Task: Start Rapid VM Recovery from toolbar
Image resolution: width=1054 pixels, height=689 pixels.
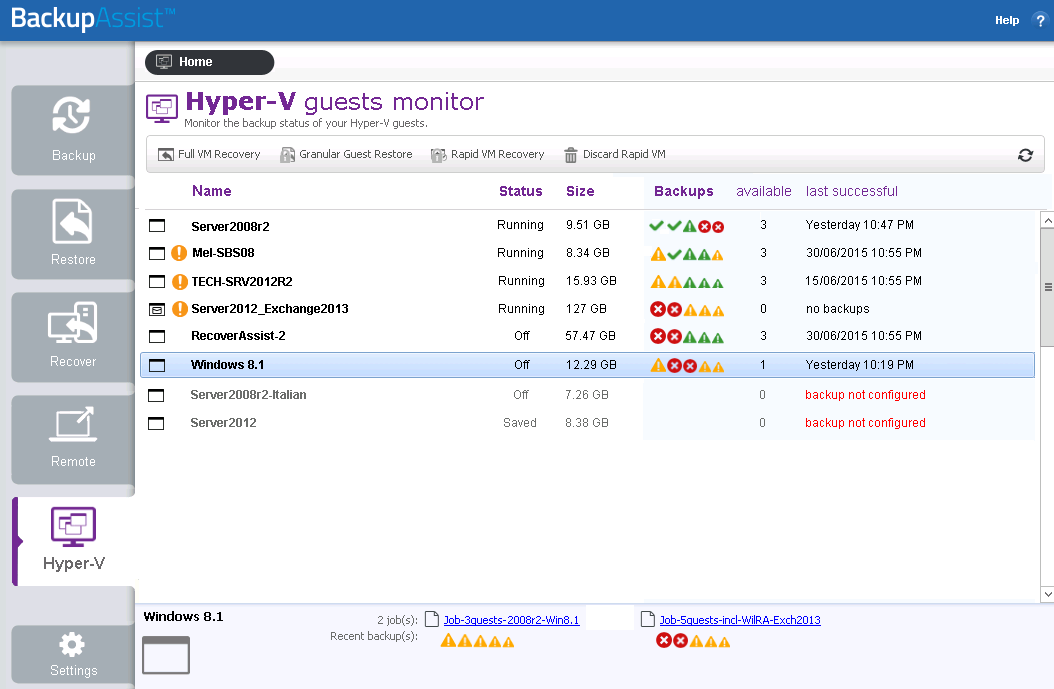Action: pyautogui.click(x=487, y=155)
